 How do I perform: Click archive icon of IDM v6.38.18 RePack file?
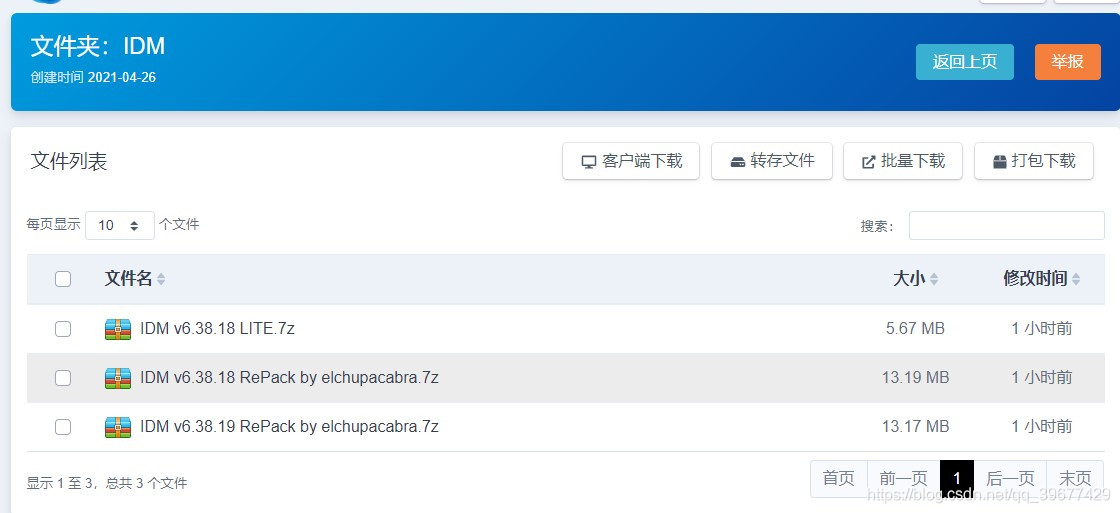click(x=118, y=378)
